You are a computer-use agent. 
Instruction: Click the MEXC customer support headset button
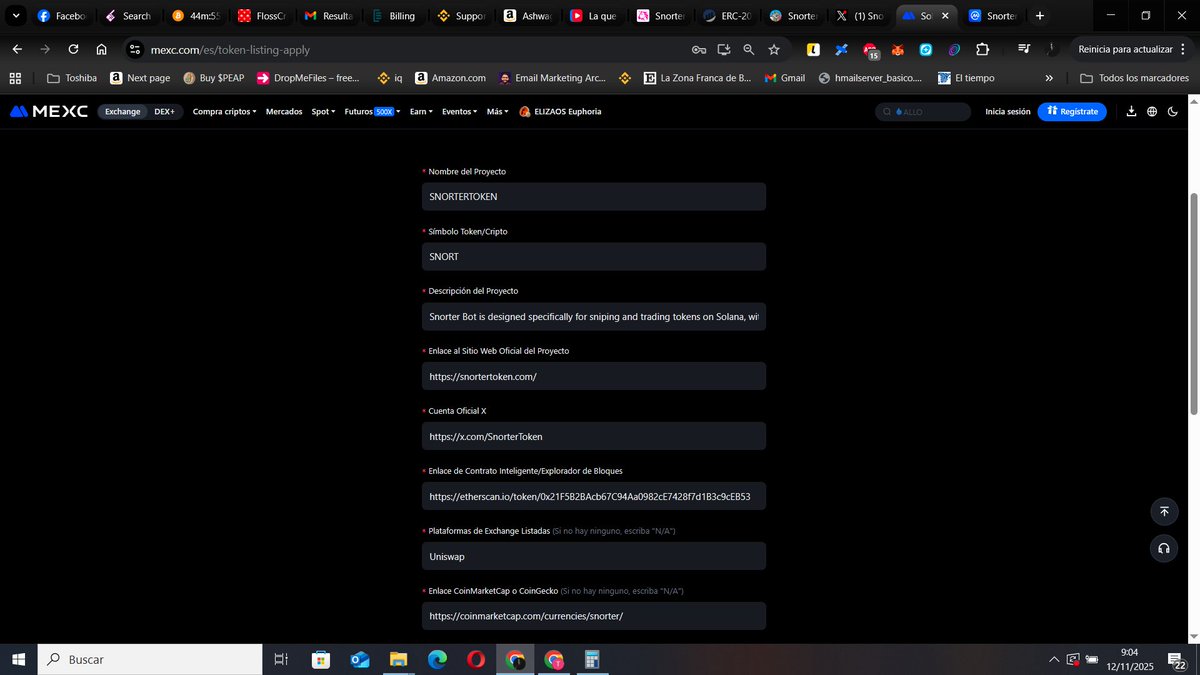tap(1164, 548)
